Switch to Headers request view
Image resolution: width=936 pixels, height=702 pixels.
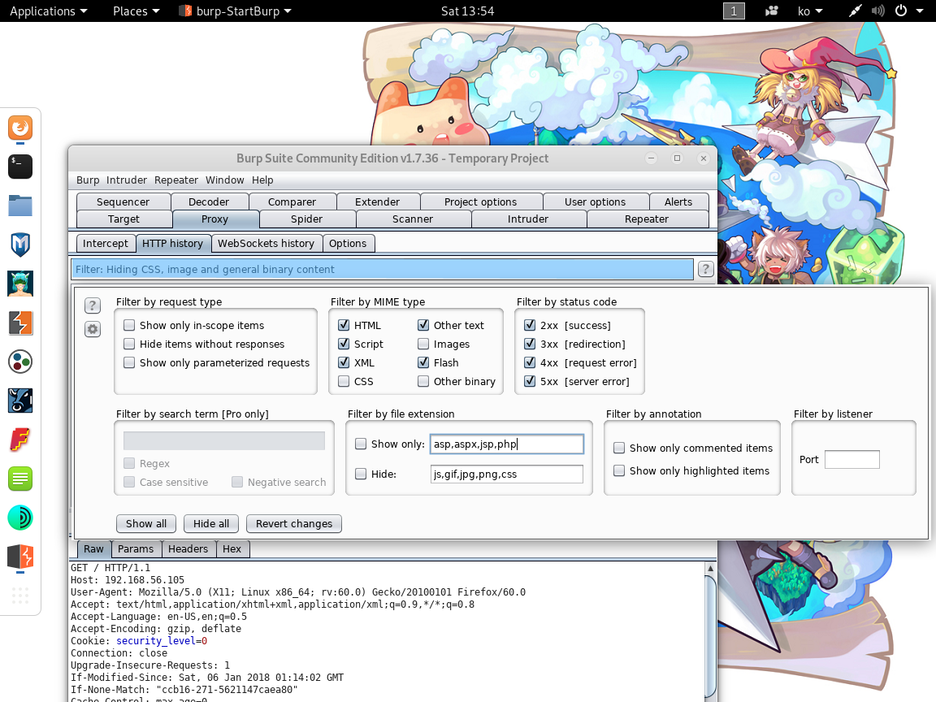(188, 549)
